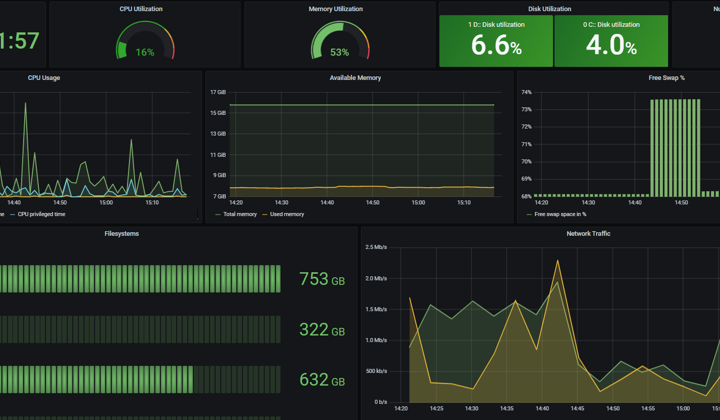
Task: Select the D: Disk utilization 6.6% tile
Action: [x=496, y=41]
